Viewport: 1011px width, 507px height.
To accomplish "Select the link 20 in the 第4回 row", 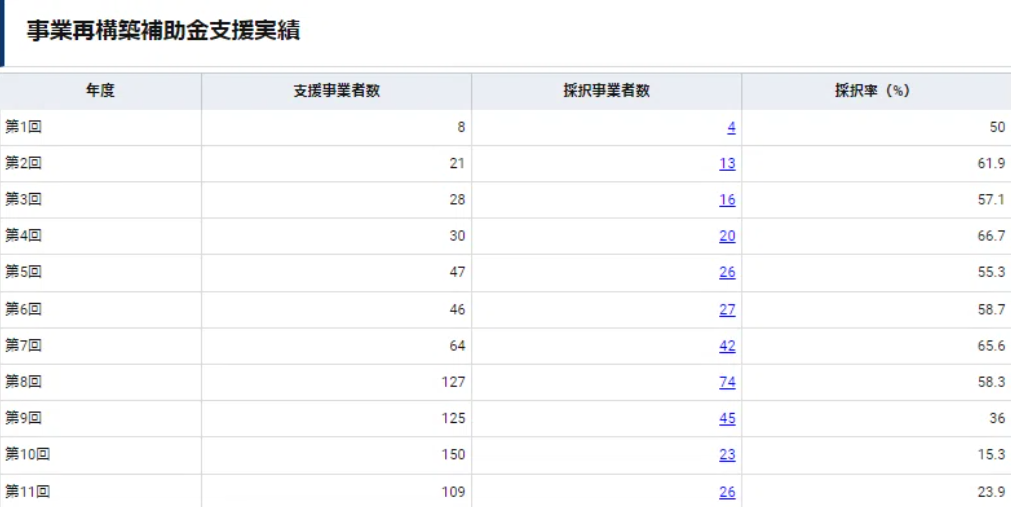I will pyautogui.click(x=727, y=236).
